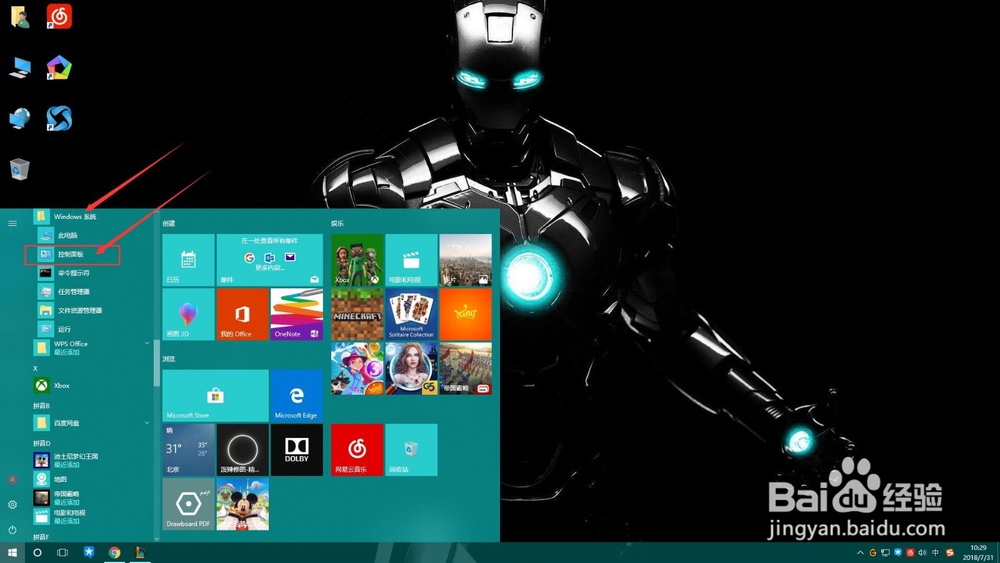Open the G5 hidden-object game tile
Image resolution: width=1000 pixels, height=563 pixels.
[x=411, y=369]
